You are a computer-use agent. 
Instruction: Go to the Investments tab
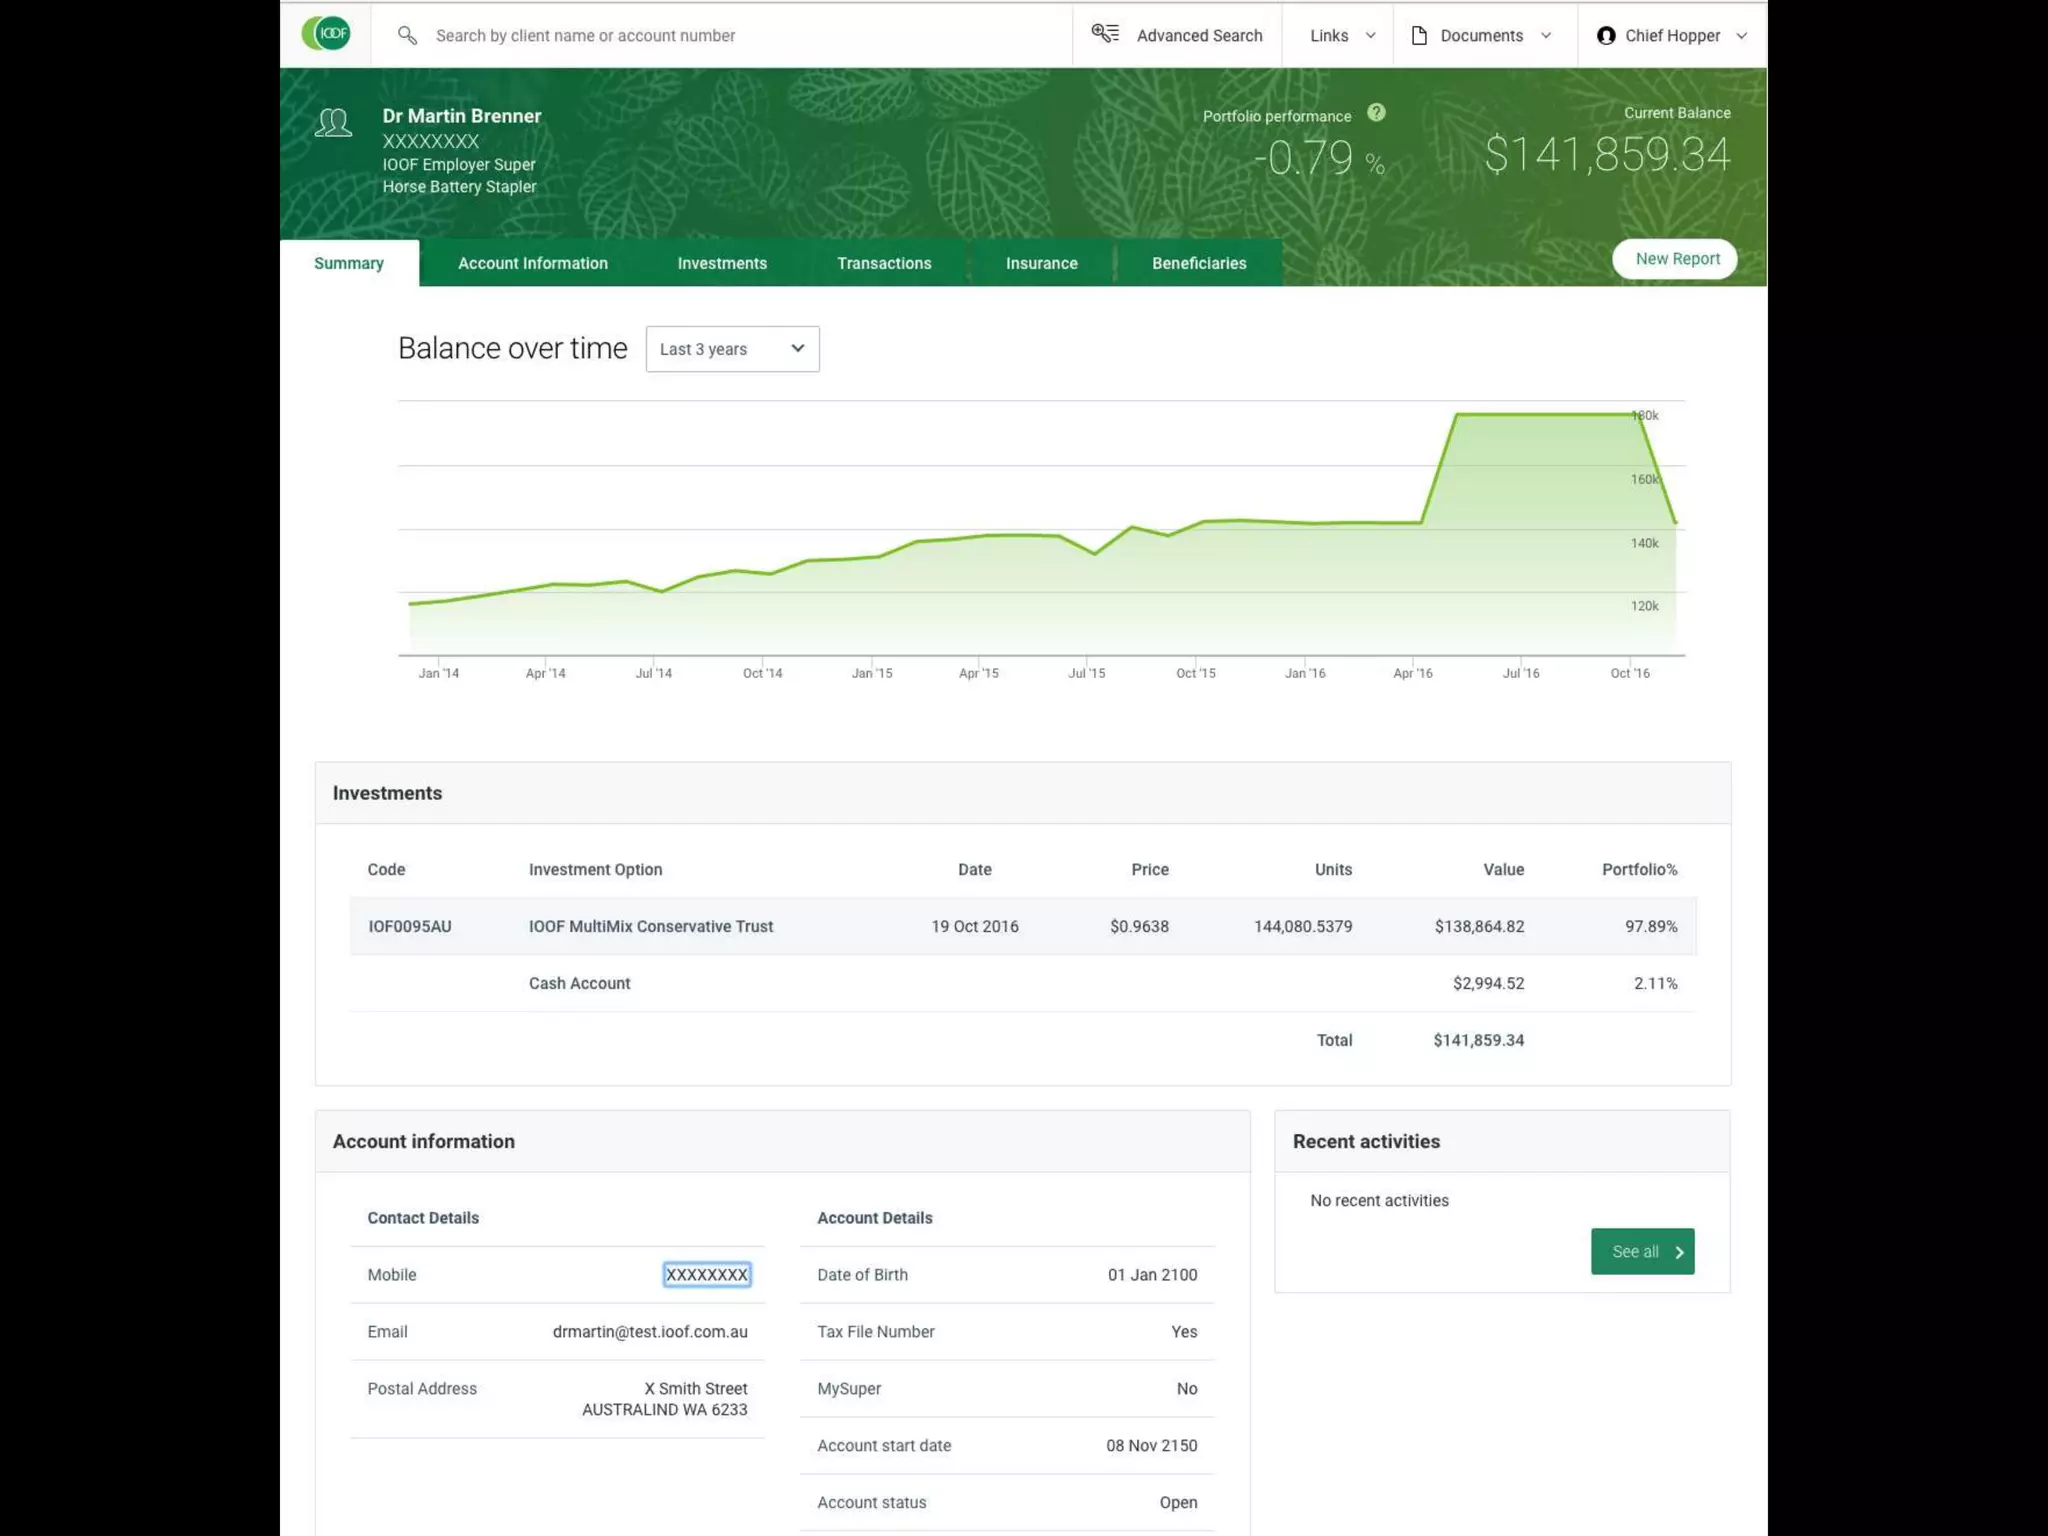(x=722, y=263)
